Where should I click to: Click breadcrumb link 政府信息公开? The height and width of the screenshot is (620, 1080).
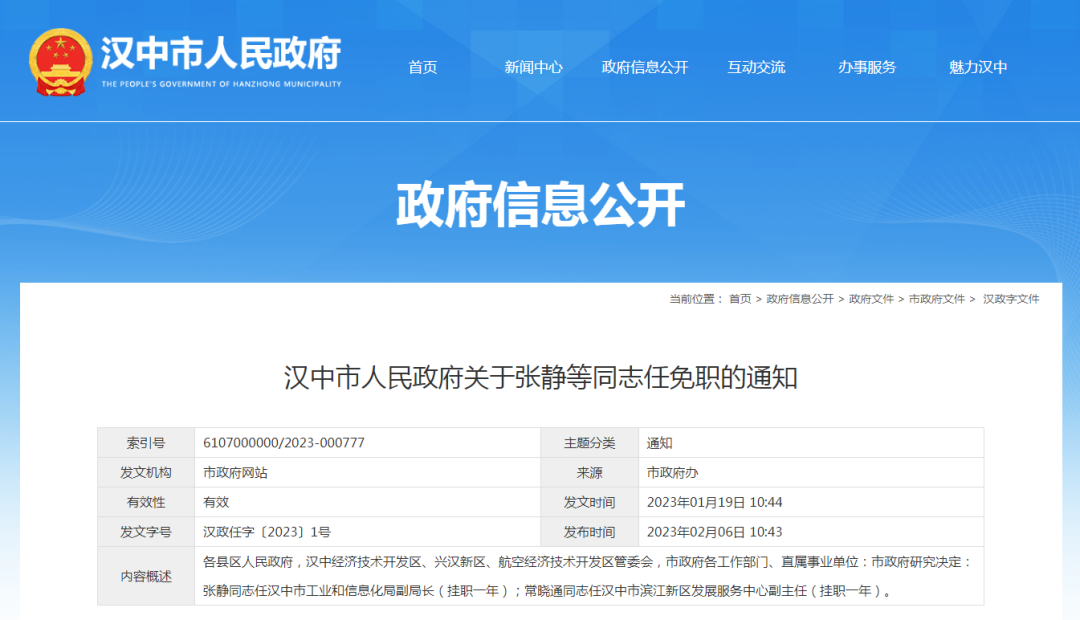(800, 299)
